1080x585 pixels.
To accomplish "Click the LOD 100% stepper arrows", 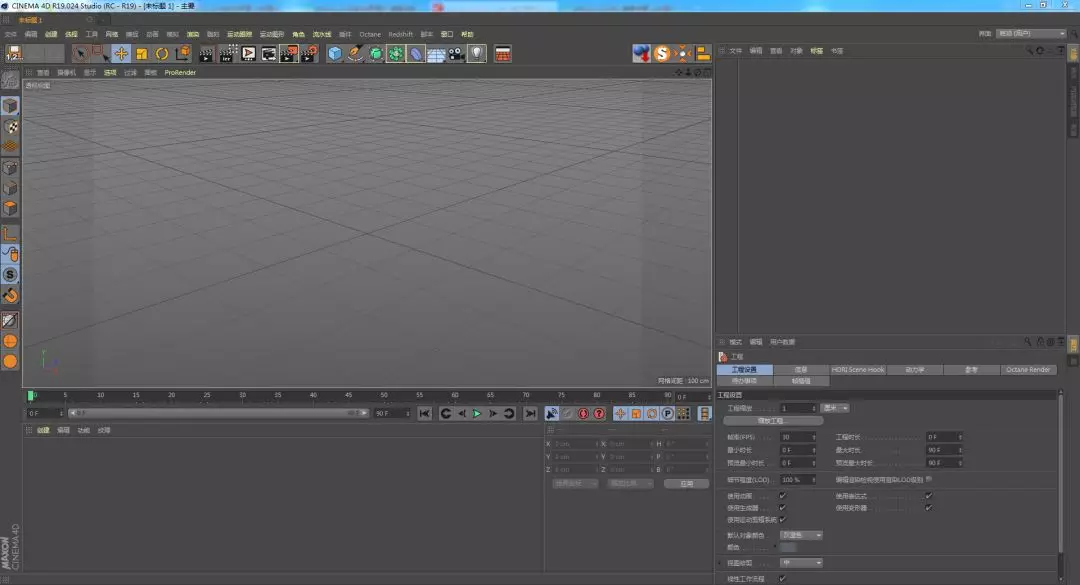I will click(813, 480).
